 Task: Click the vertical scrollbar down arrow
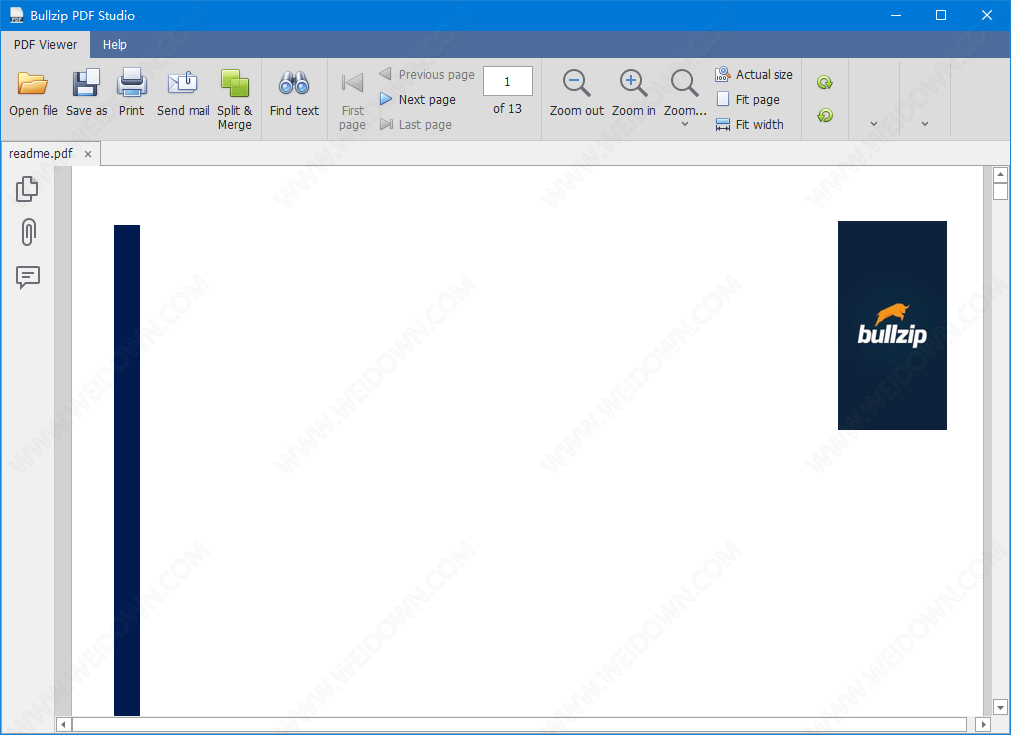pyautogui.click(x=1000, y=707)
